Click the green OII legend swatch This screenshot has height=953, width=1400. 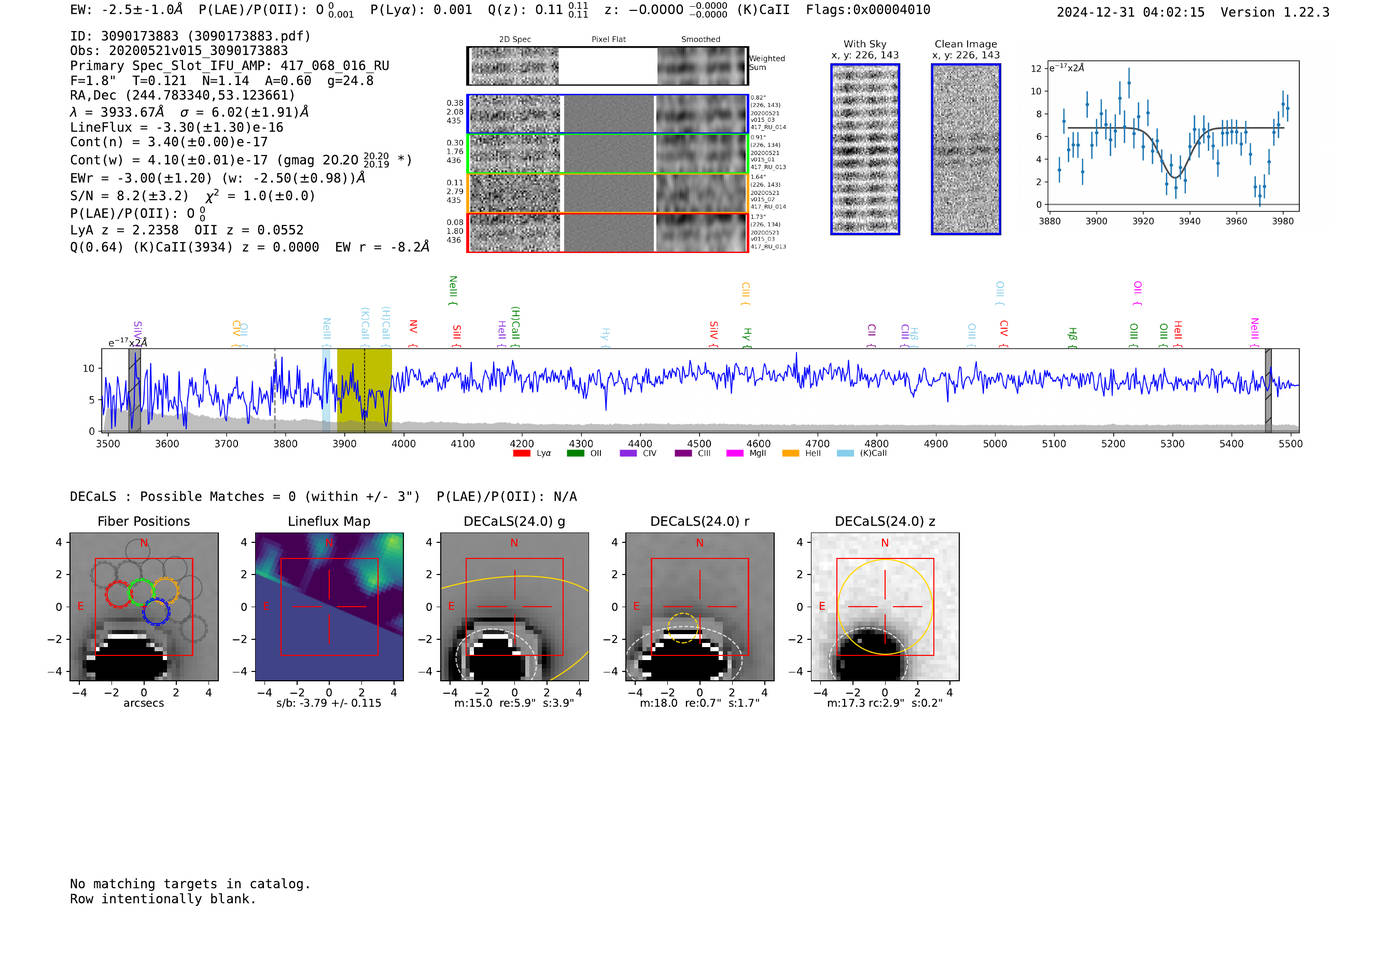[575, 453]
